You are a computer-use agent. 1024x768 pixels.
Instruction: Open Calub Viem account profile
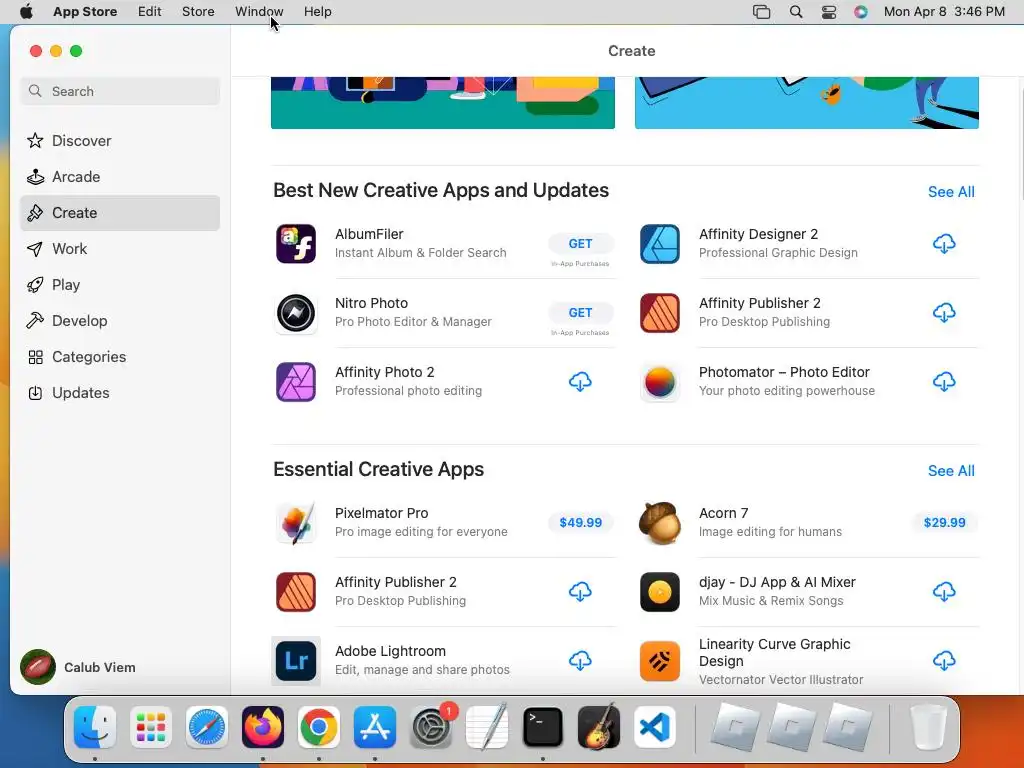click(78, 667)
